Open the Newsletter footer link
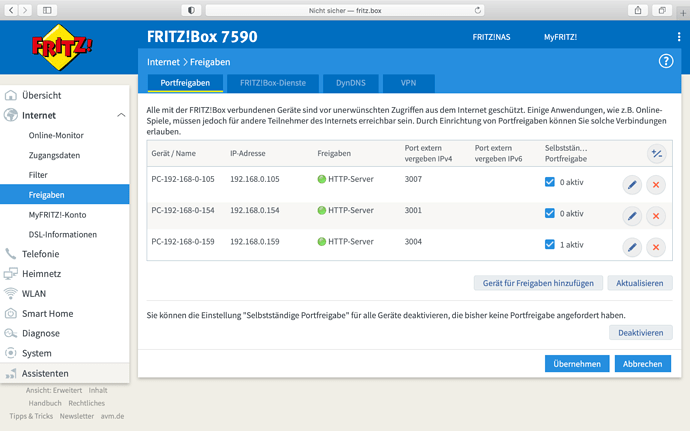 77,416
